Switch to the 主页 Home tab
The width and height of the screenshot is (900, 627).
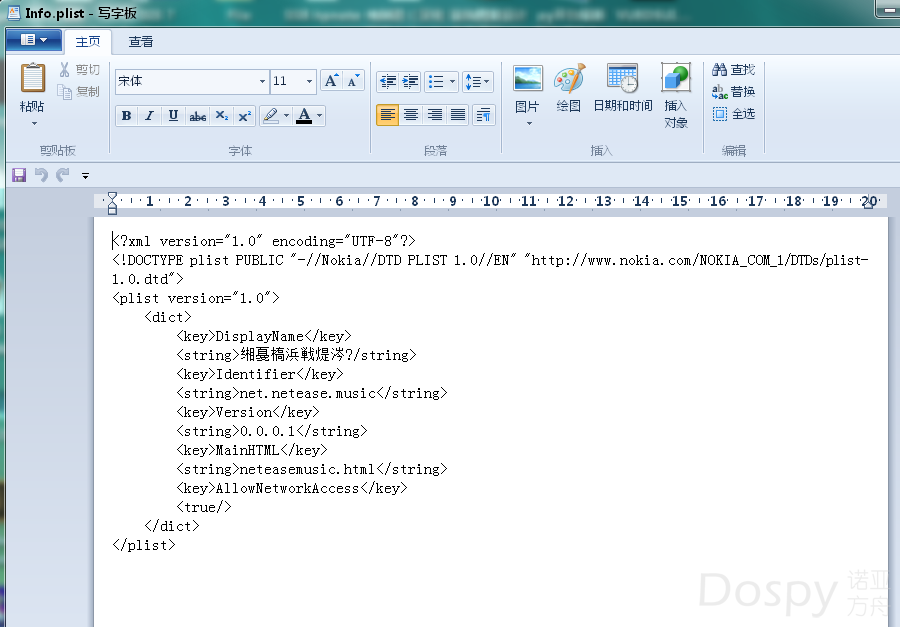[x=88, y=41]
